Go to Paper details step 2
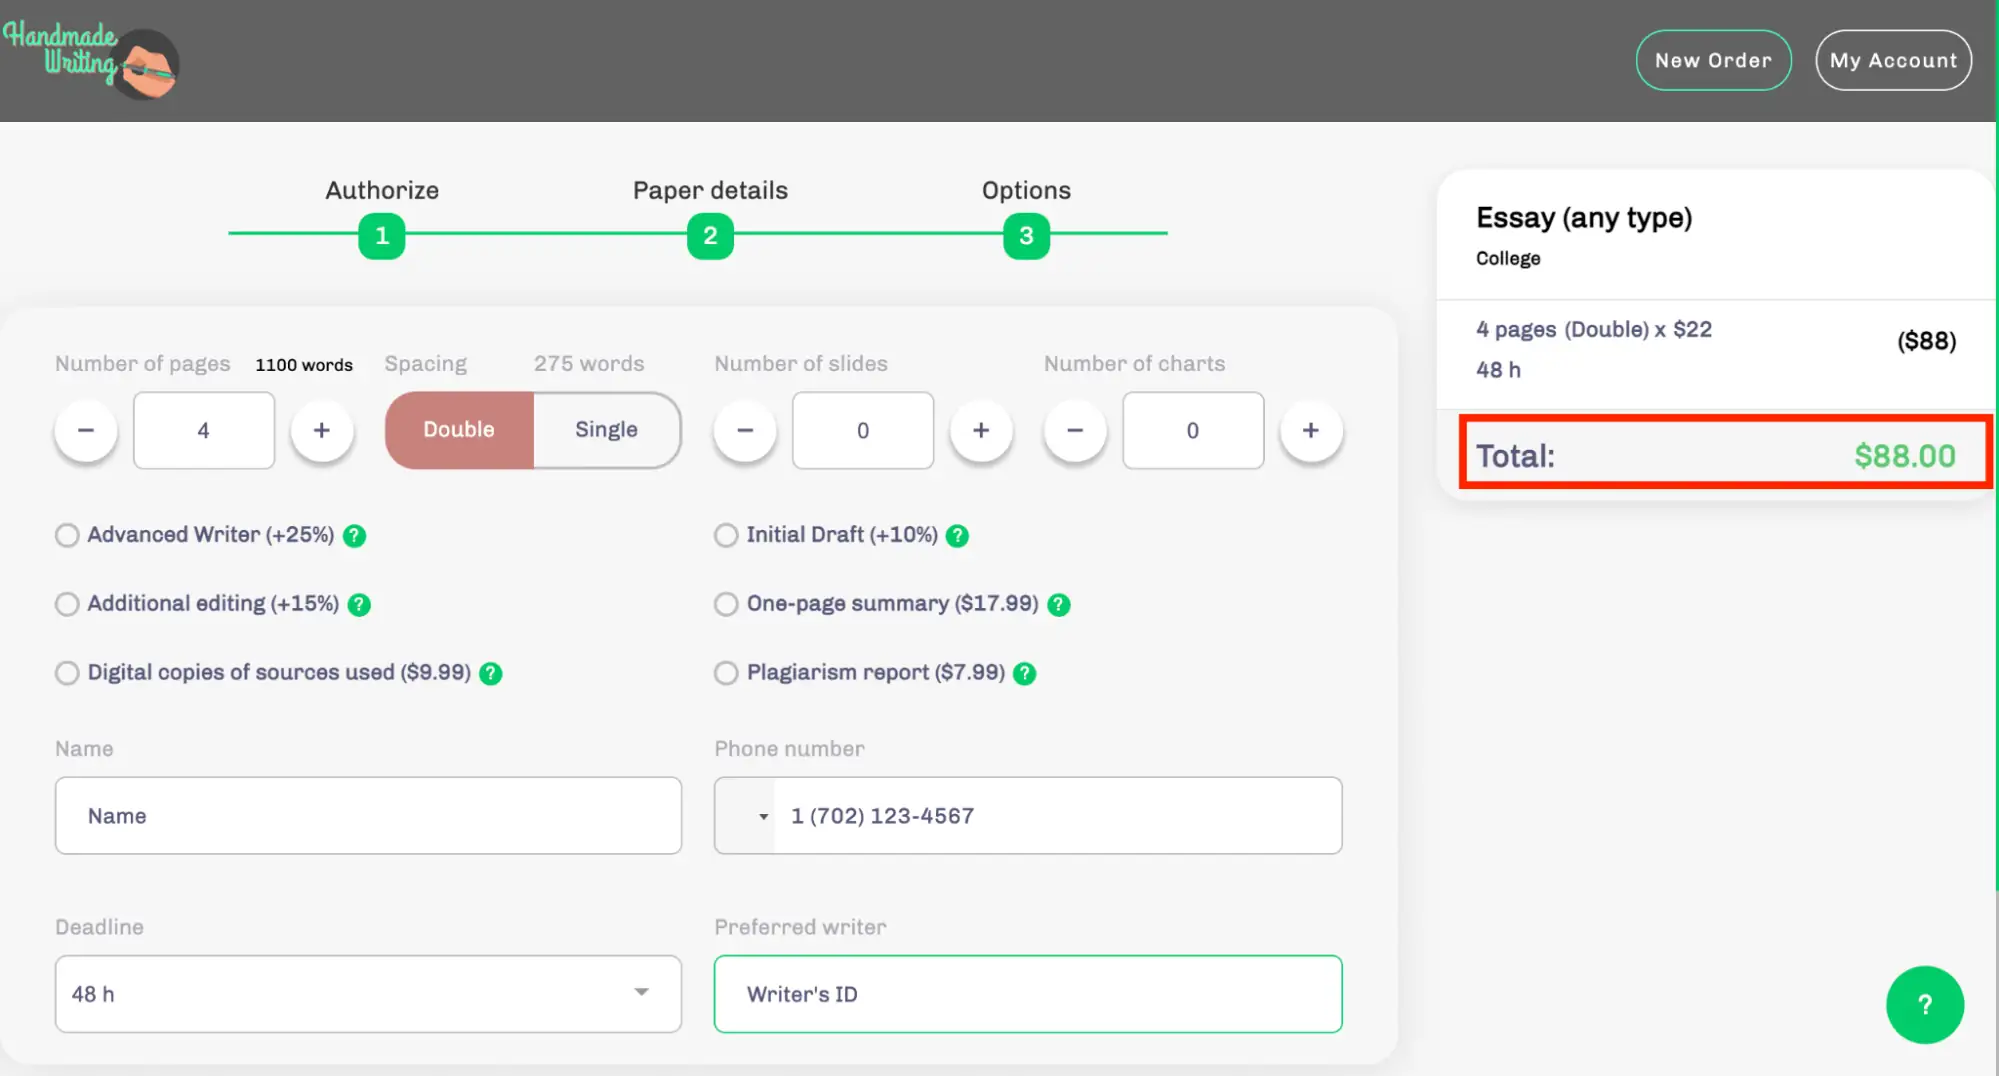The image size is (1999, 1076). (710, 236)
